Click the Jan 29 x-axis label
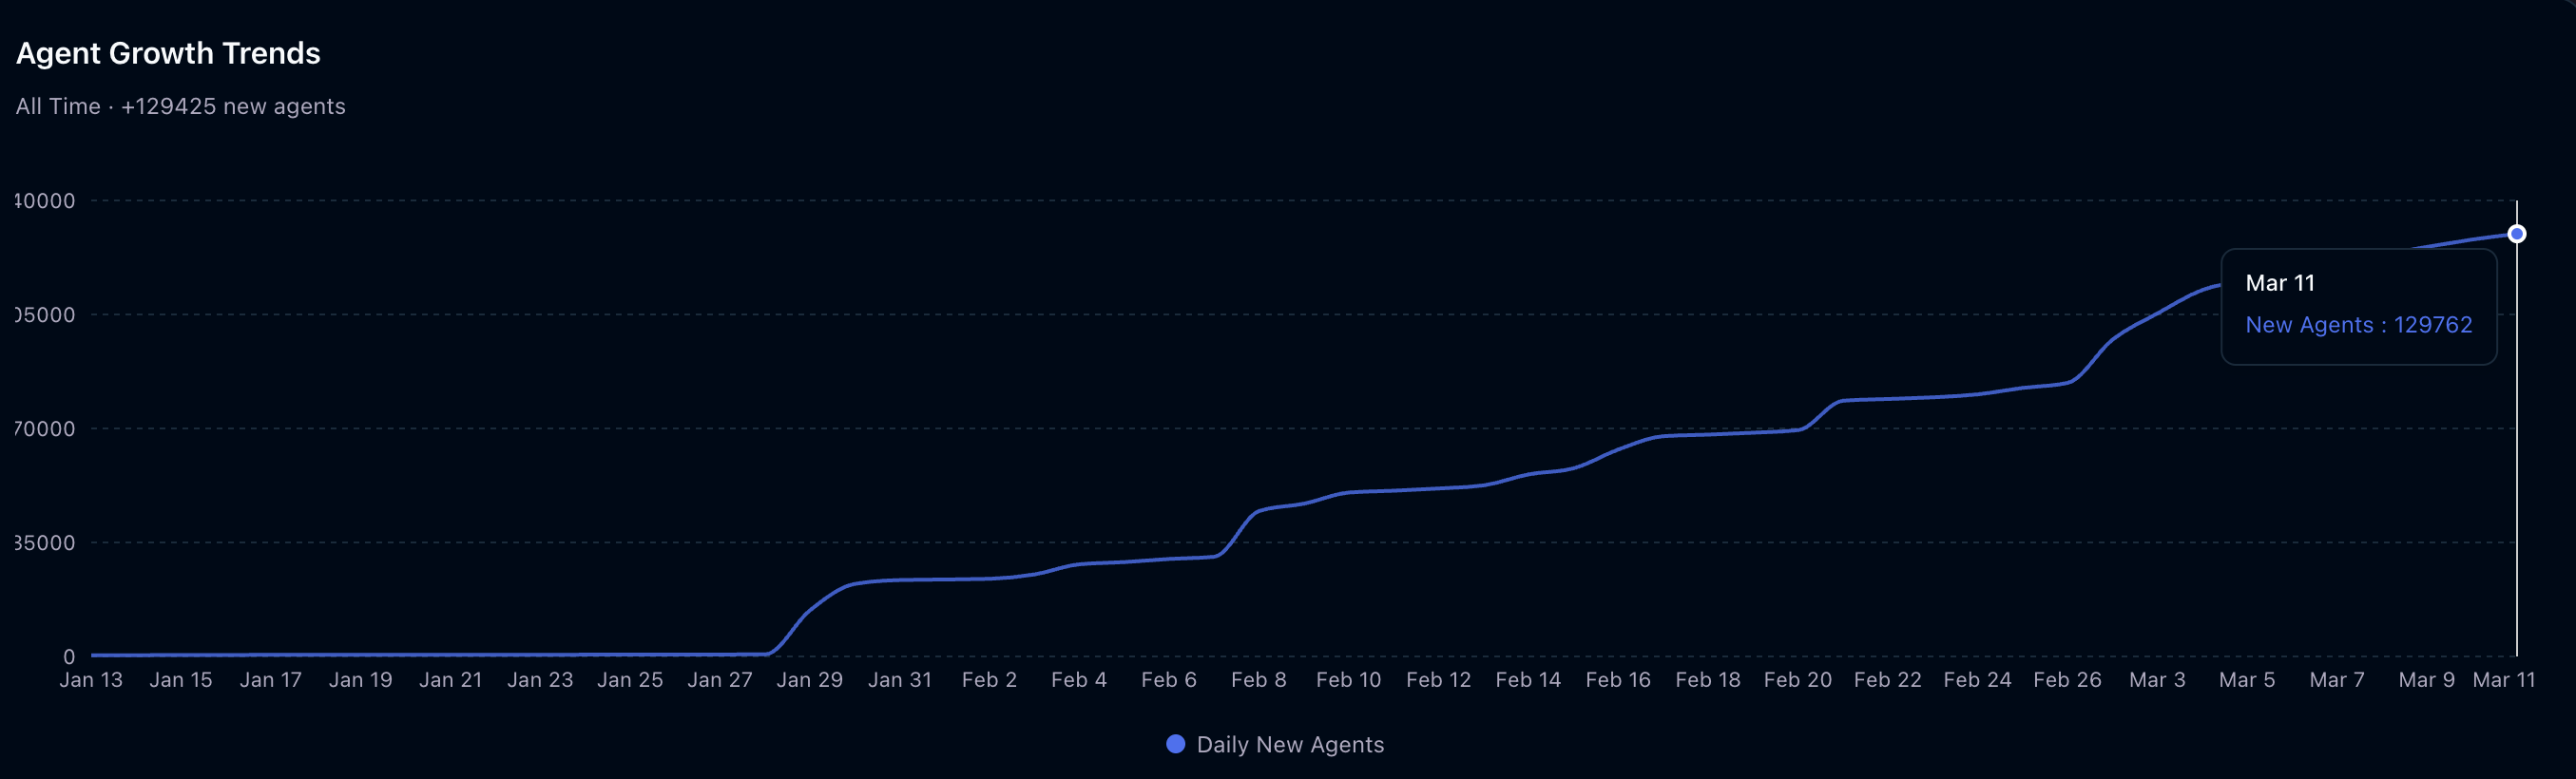Image resolution: width=2576 pixels, height=779 pixels. 809,680
